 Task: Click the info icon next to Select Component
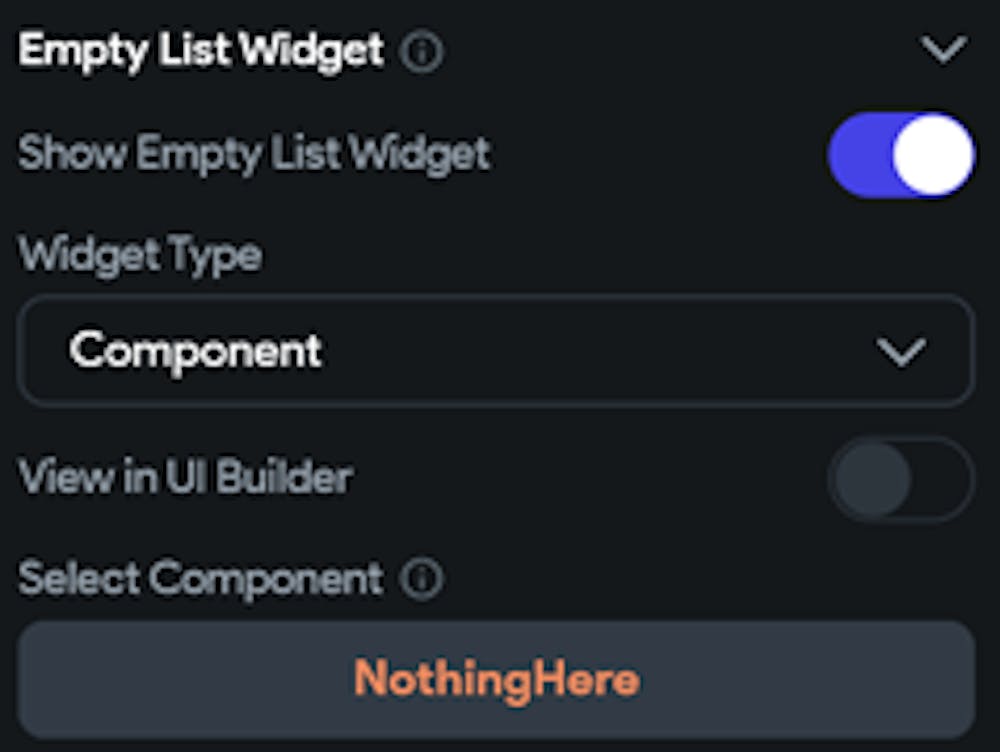point(421,579)
